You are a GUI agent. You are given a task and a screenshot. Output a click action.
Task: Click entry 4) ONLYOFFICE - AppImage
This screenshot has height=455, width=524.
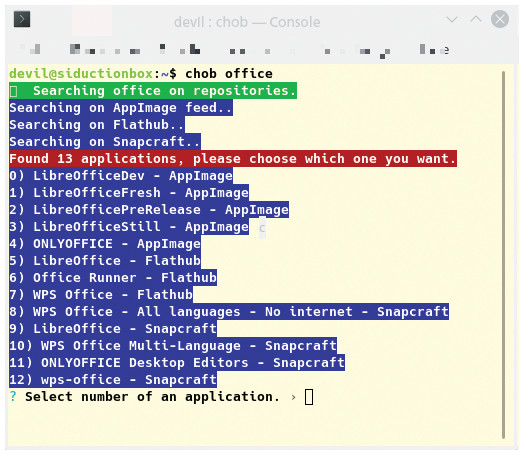[105, 244]
